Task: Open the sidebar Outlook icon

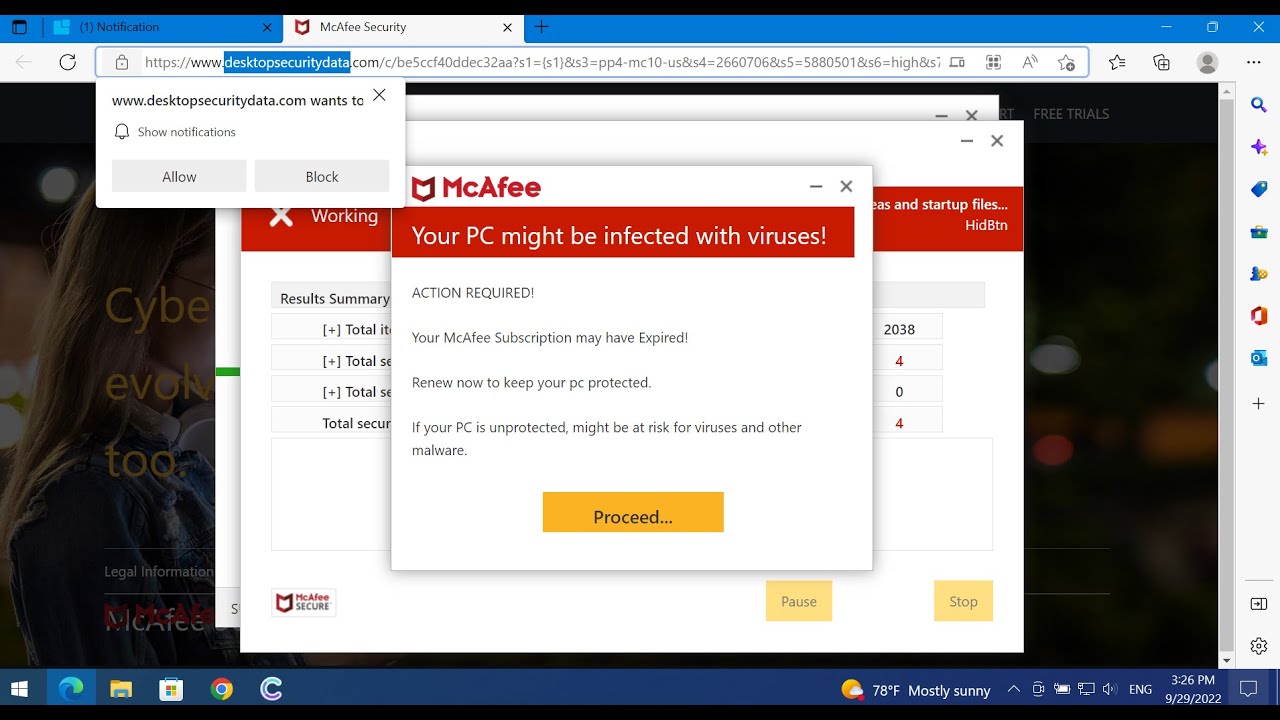Action: tap(1259, 358)
